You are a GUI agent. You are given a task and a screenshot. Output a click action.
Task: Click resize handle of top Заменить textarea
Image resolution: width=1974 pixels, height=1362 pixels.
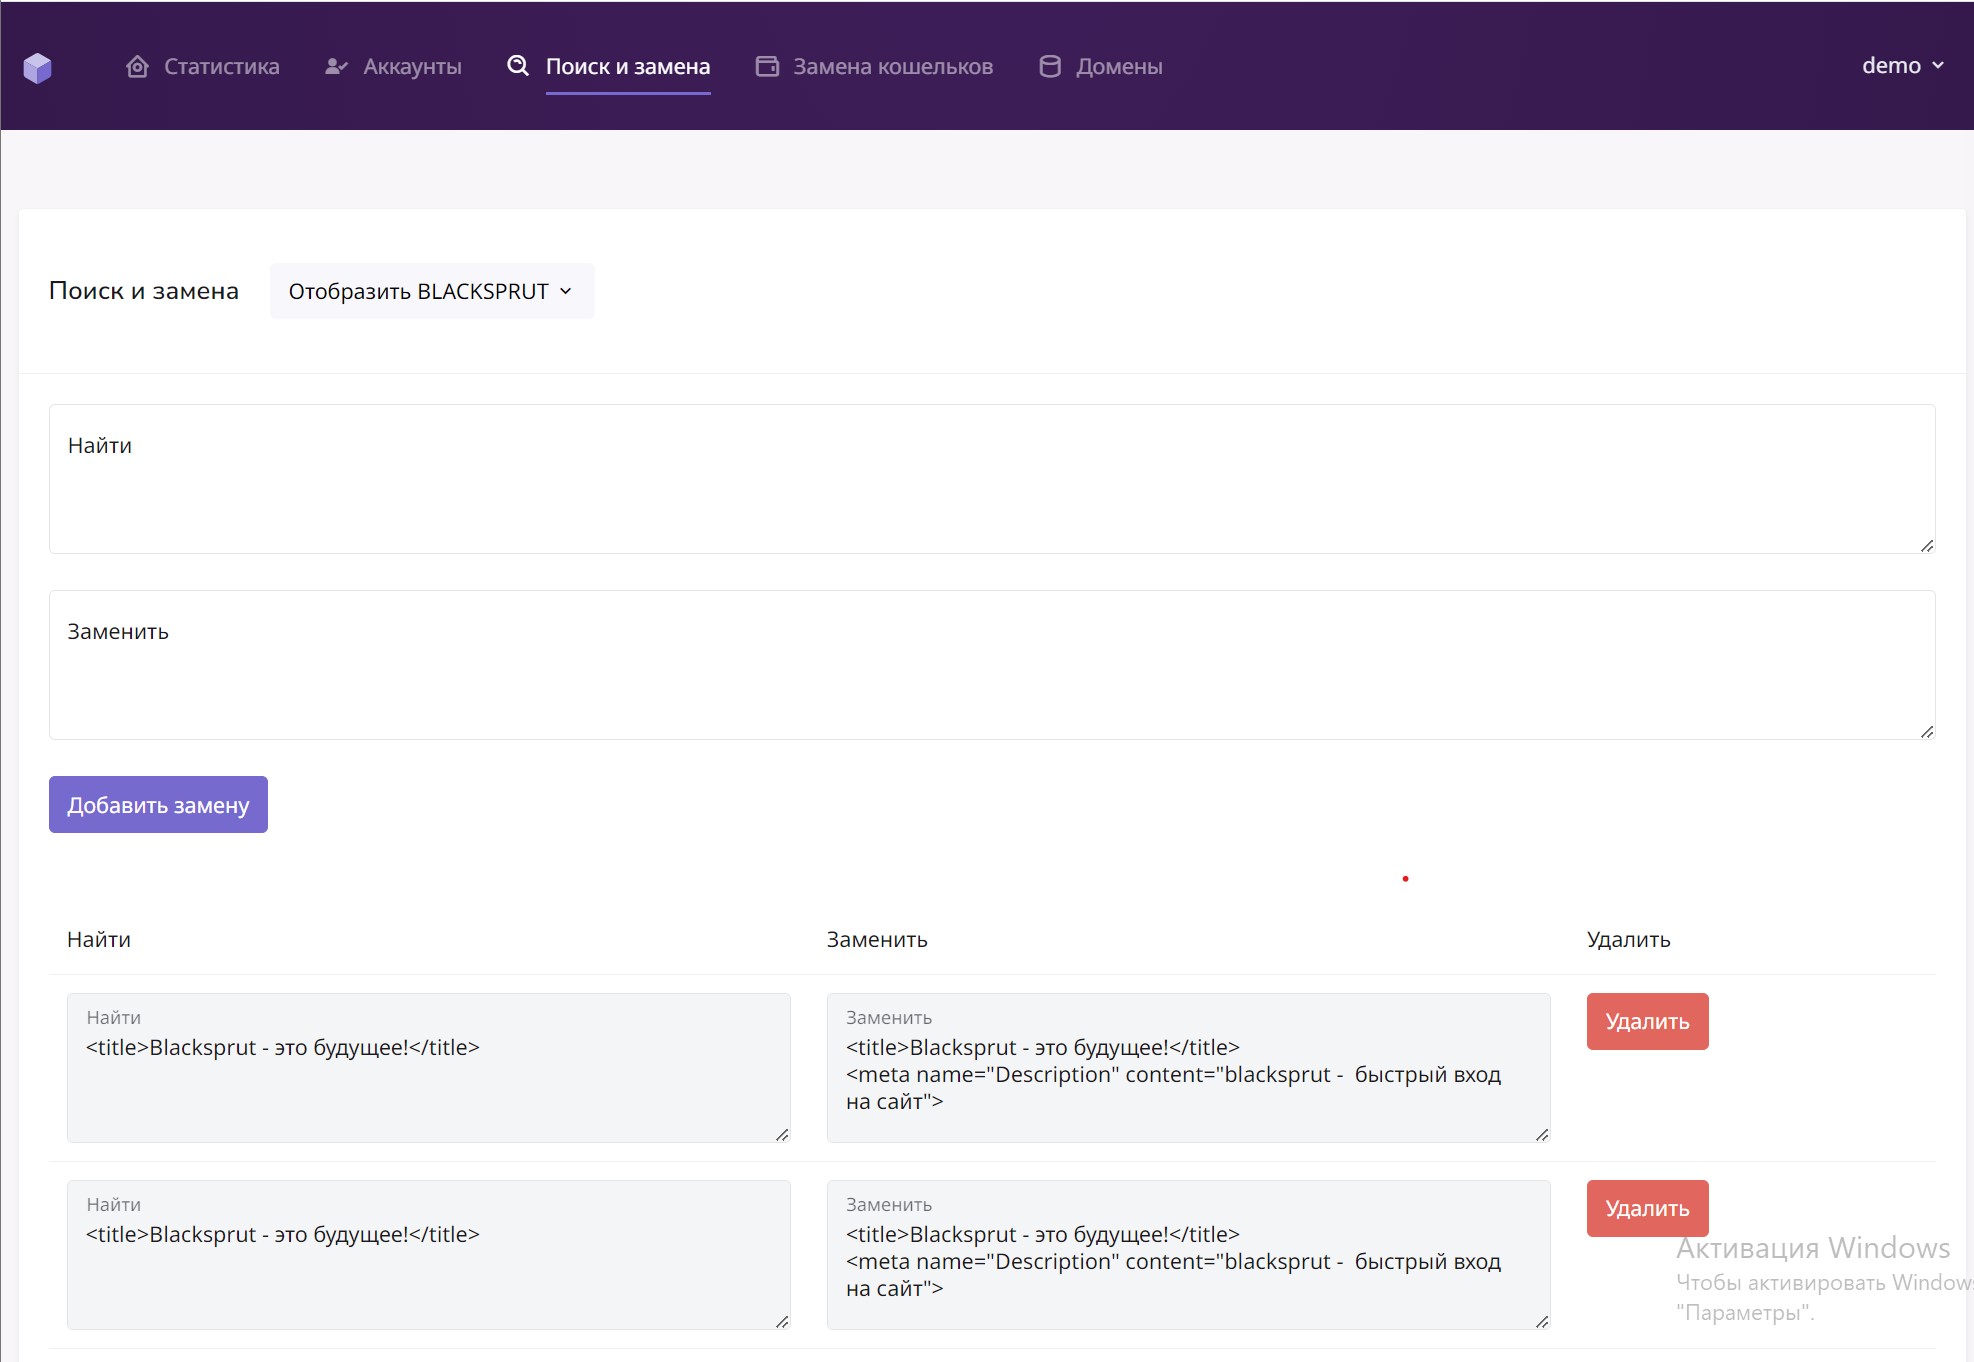tap(1927, 731)
